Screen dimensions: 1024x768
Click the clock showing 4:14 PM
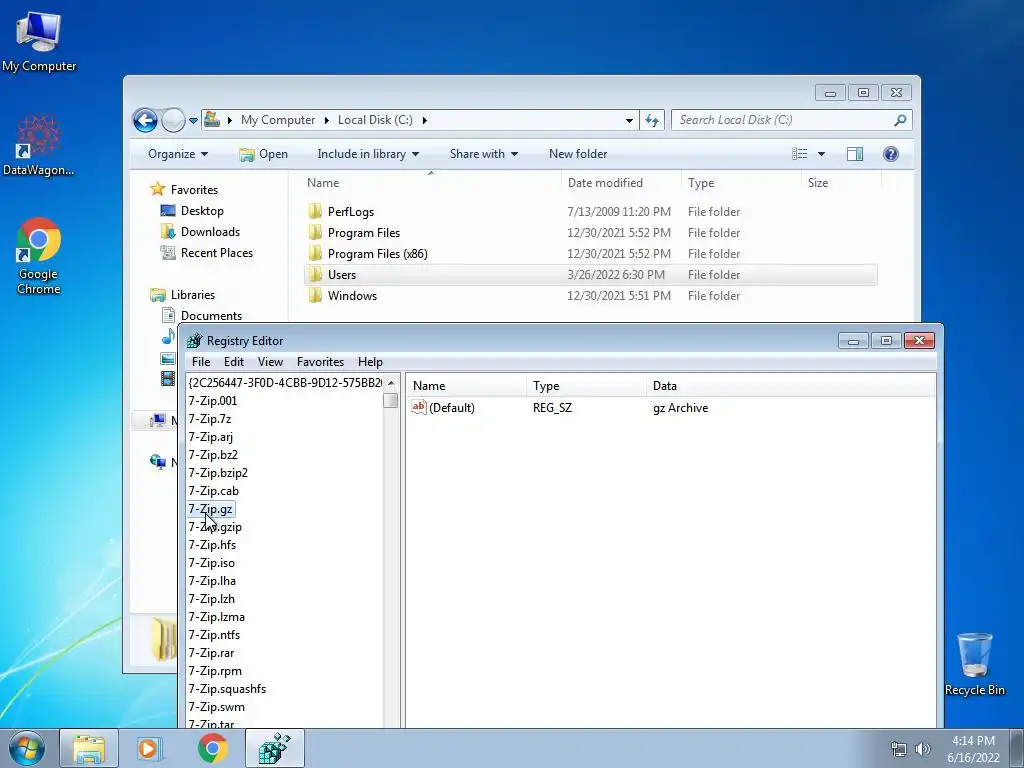coord(973,741)
